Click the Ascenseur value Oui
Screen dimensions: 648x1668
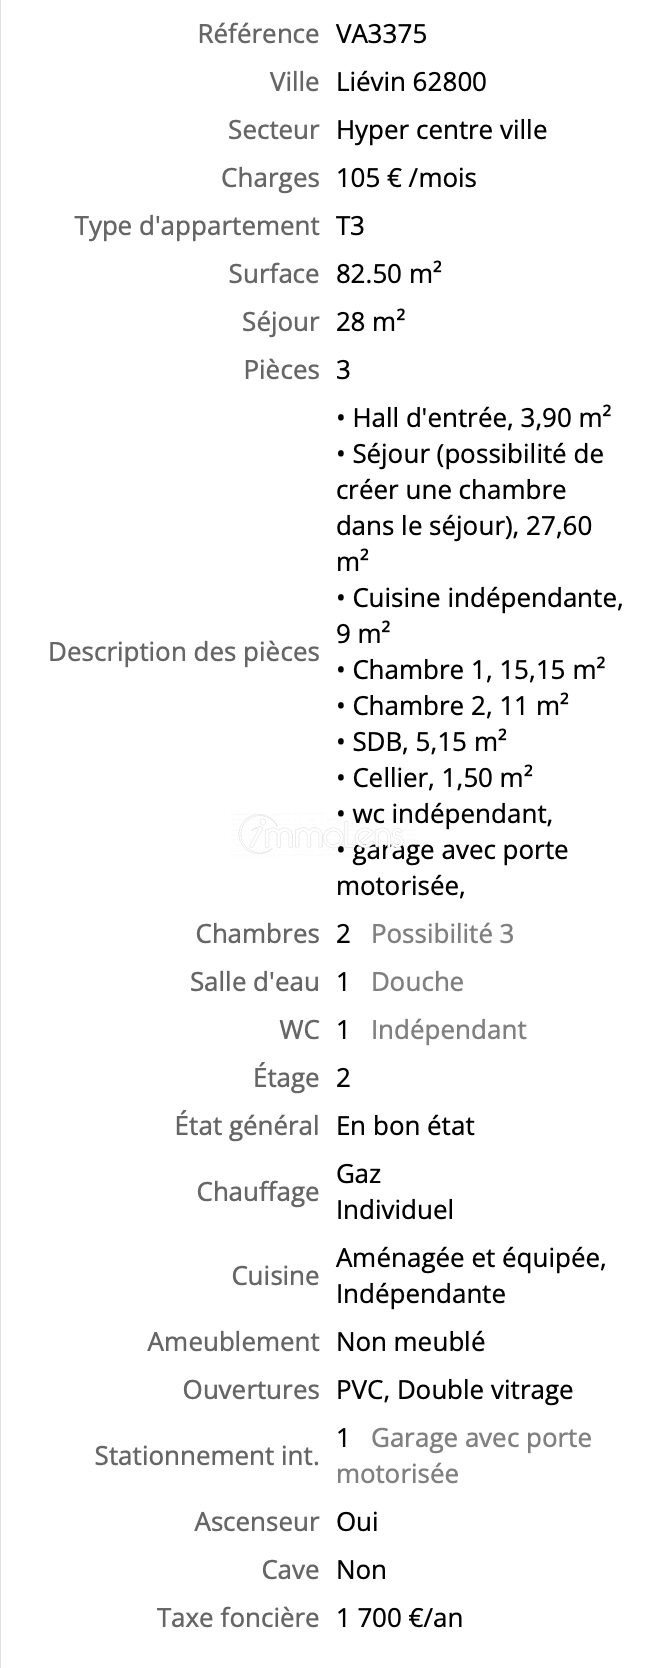tap(357, 1522)
